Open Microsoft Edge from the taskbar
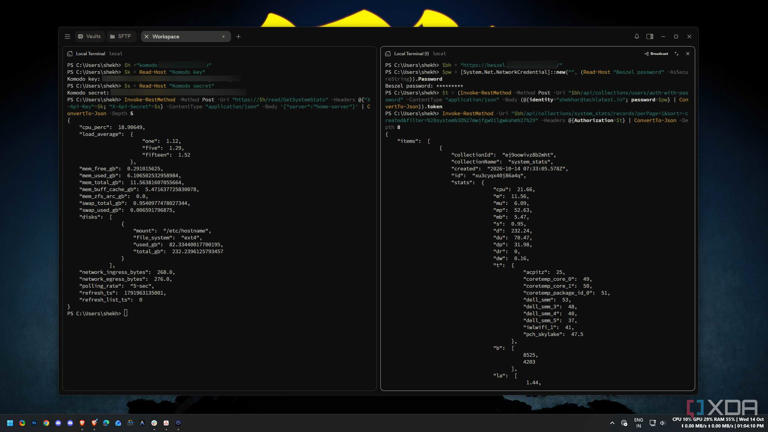 106,423
